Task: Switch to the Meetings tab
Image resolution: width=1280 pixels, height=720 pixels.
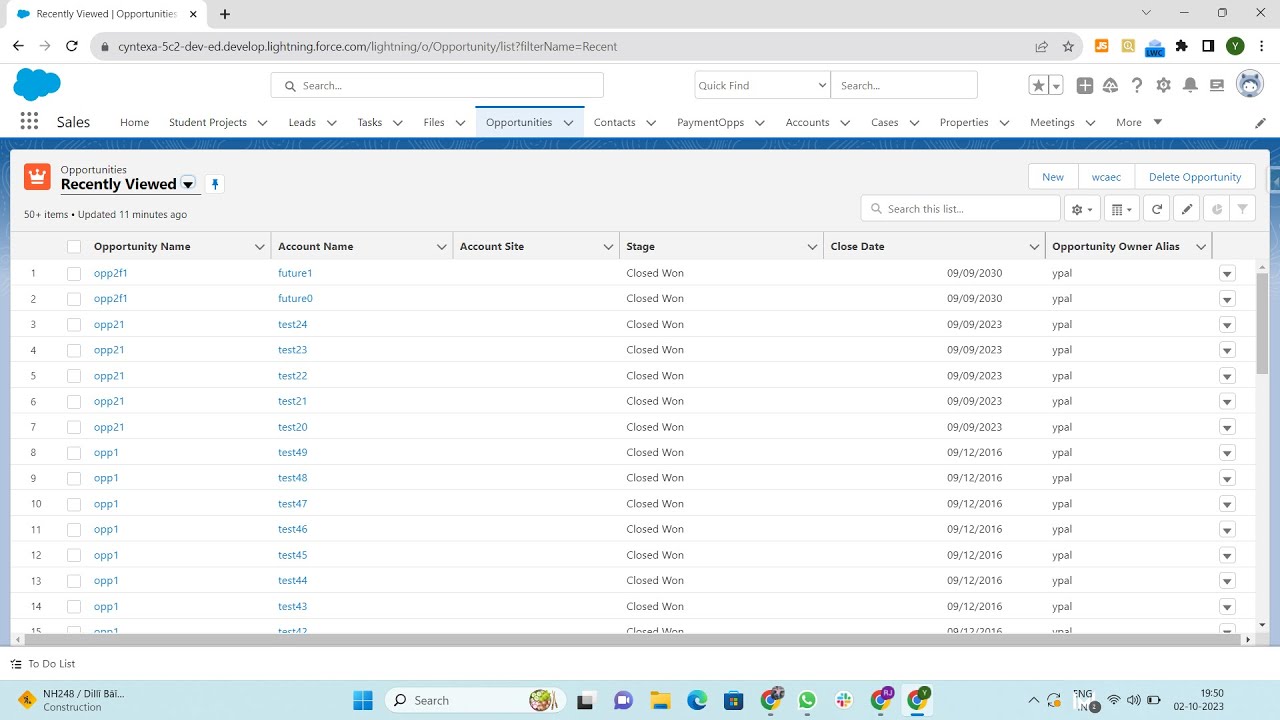Action: coord(1052,122)
